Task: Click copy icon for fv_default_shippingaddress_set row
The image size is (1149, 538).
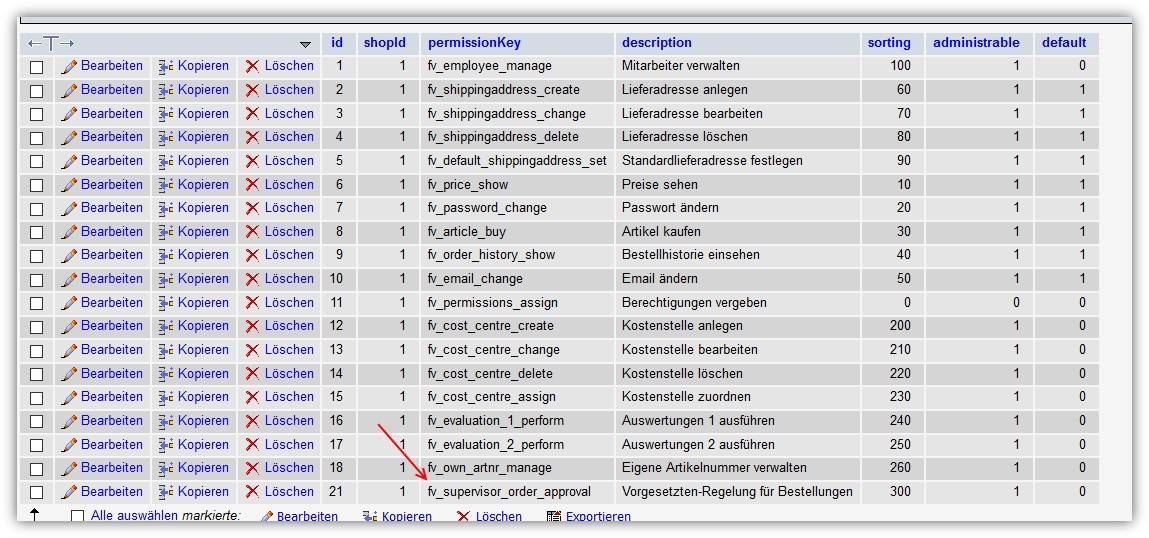Action: [166, 161]
